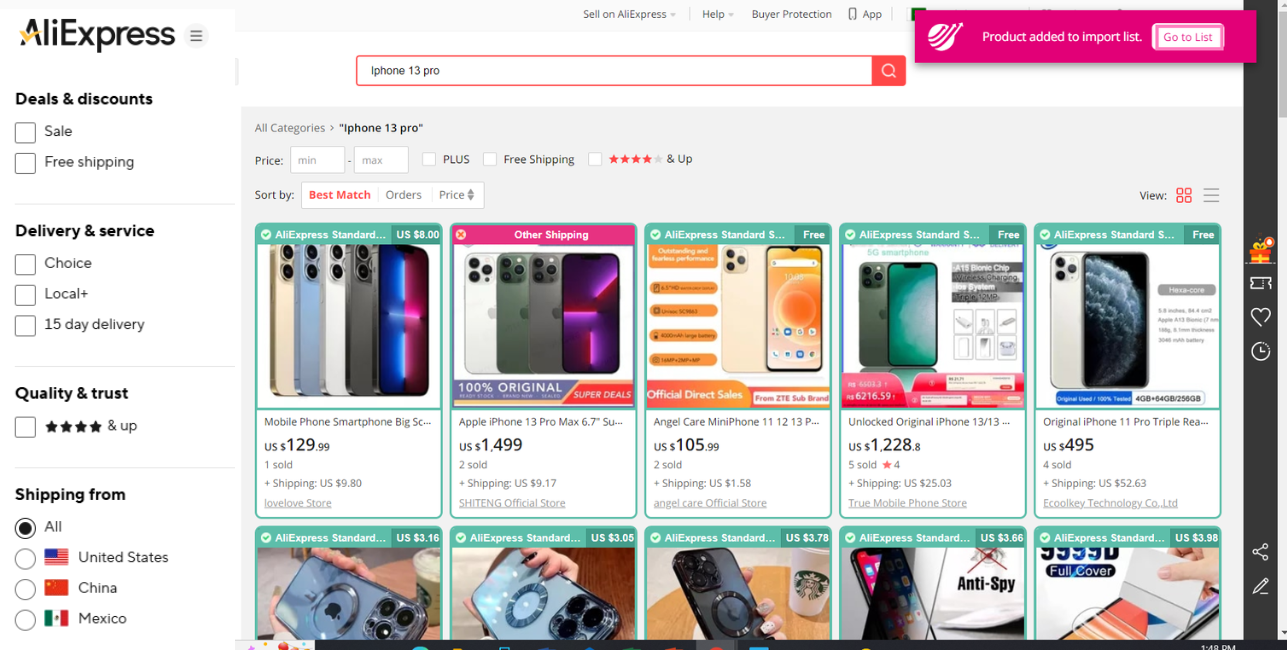Click the min price input
This screenshot has width=1287, height=660.
click(x=317, y=160)
